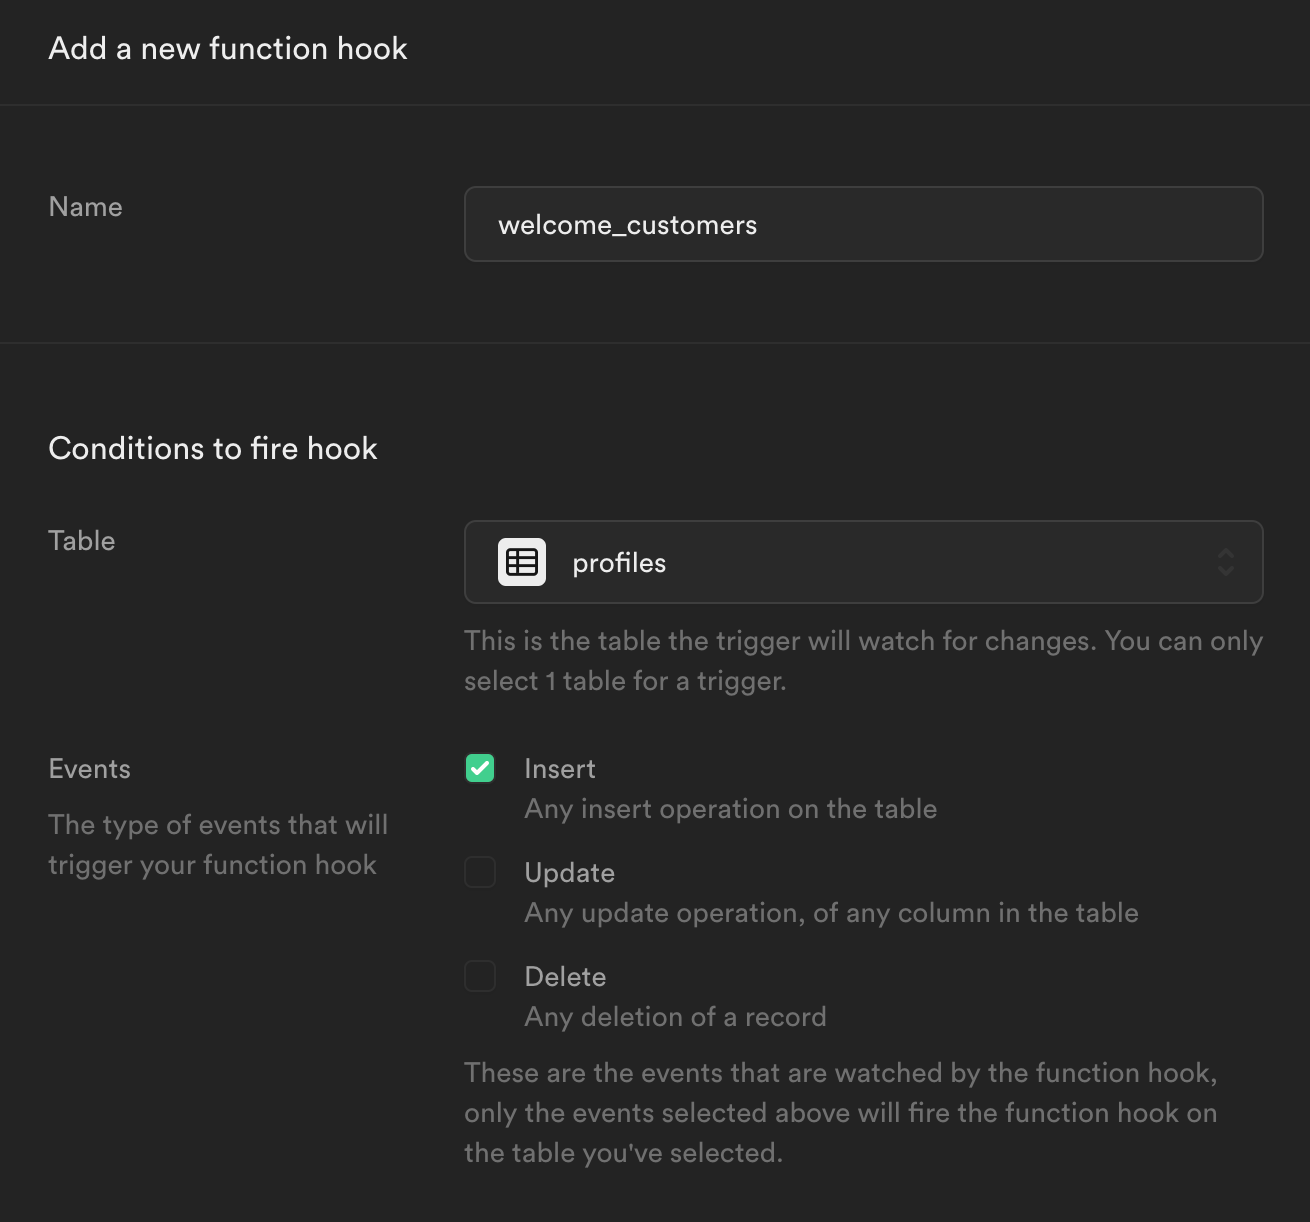Open the Table selection dropdown
The image size is (1310, 1222).
[863, 562]
